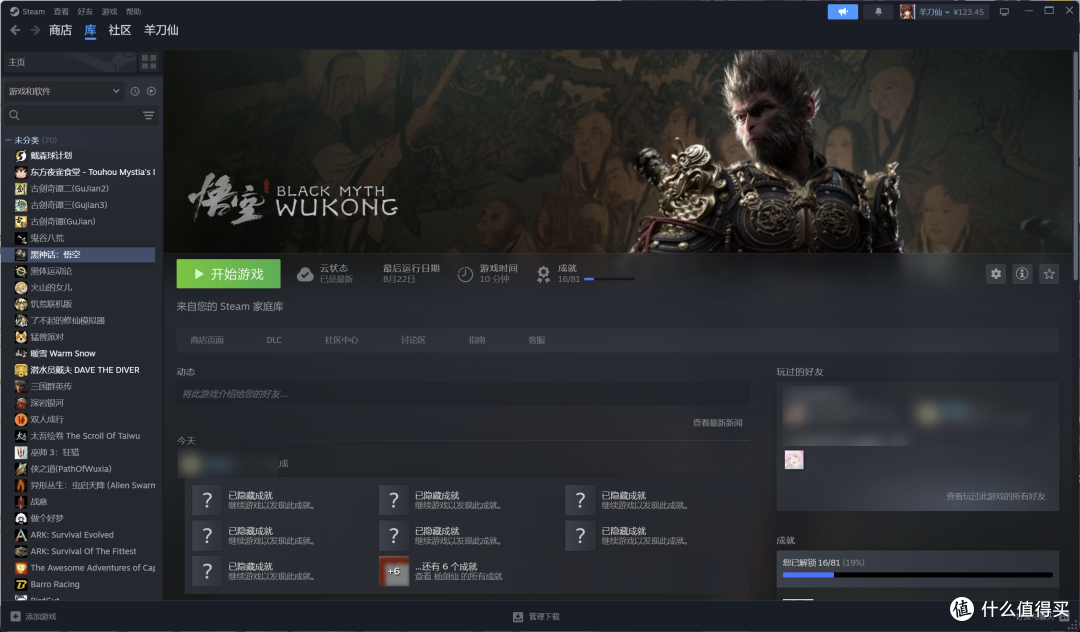This screenshot has width=1080, height=632.
Task: Switch to Big Picture mode via the monitor icon
Action: [x=1004, y=12]
